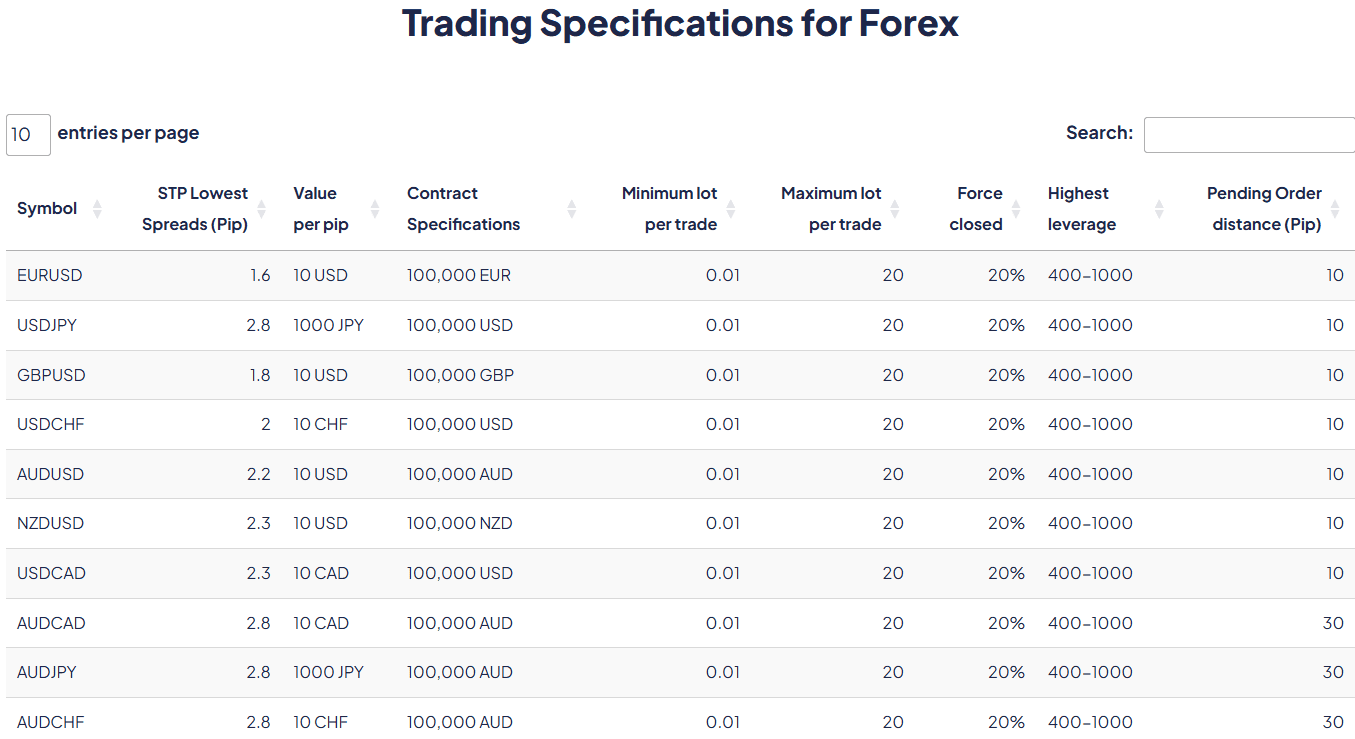Click the Highest leverage sort icon
The height and width of the screenshot is (739, 1355).
point(1160,208)
